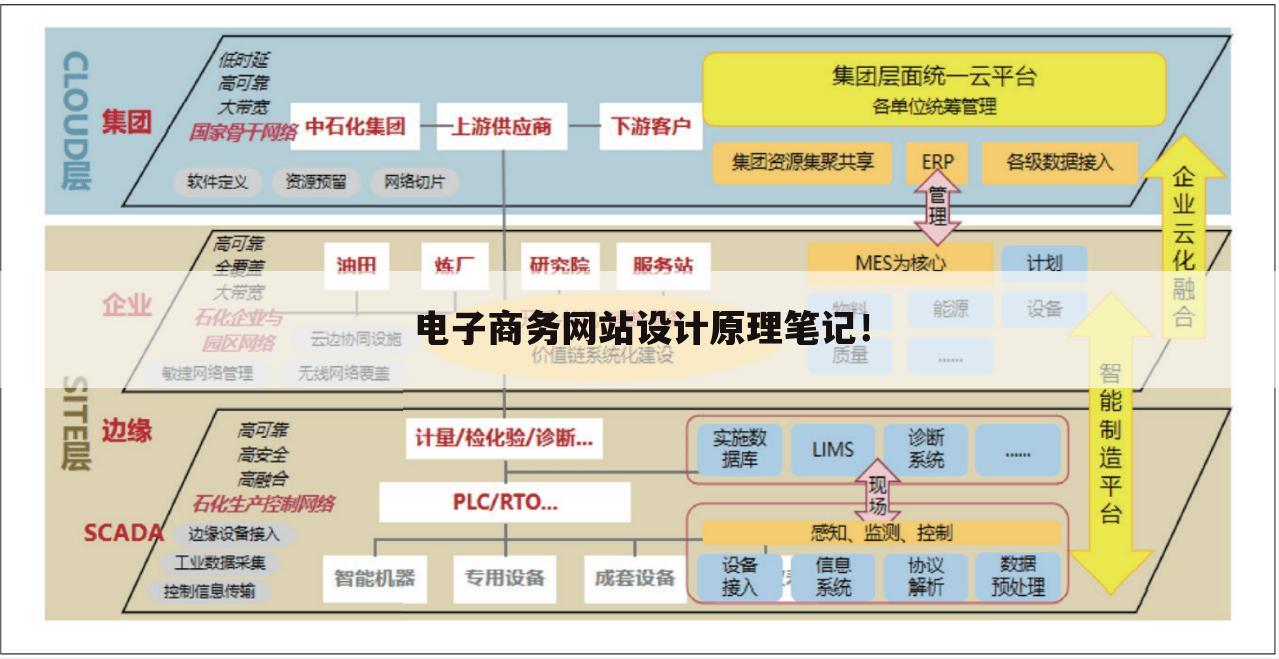This screenshot has height=659, width=1279.
Task: Click the vertical SITE层 label
Action: [x=77, y=425]
